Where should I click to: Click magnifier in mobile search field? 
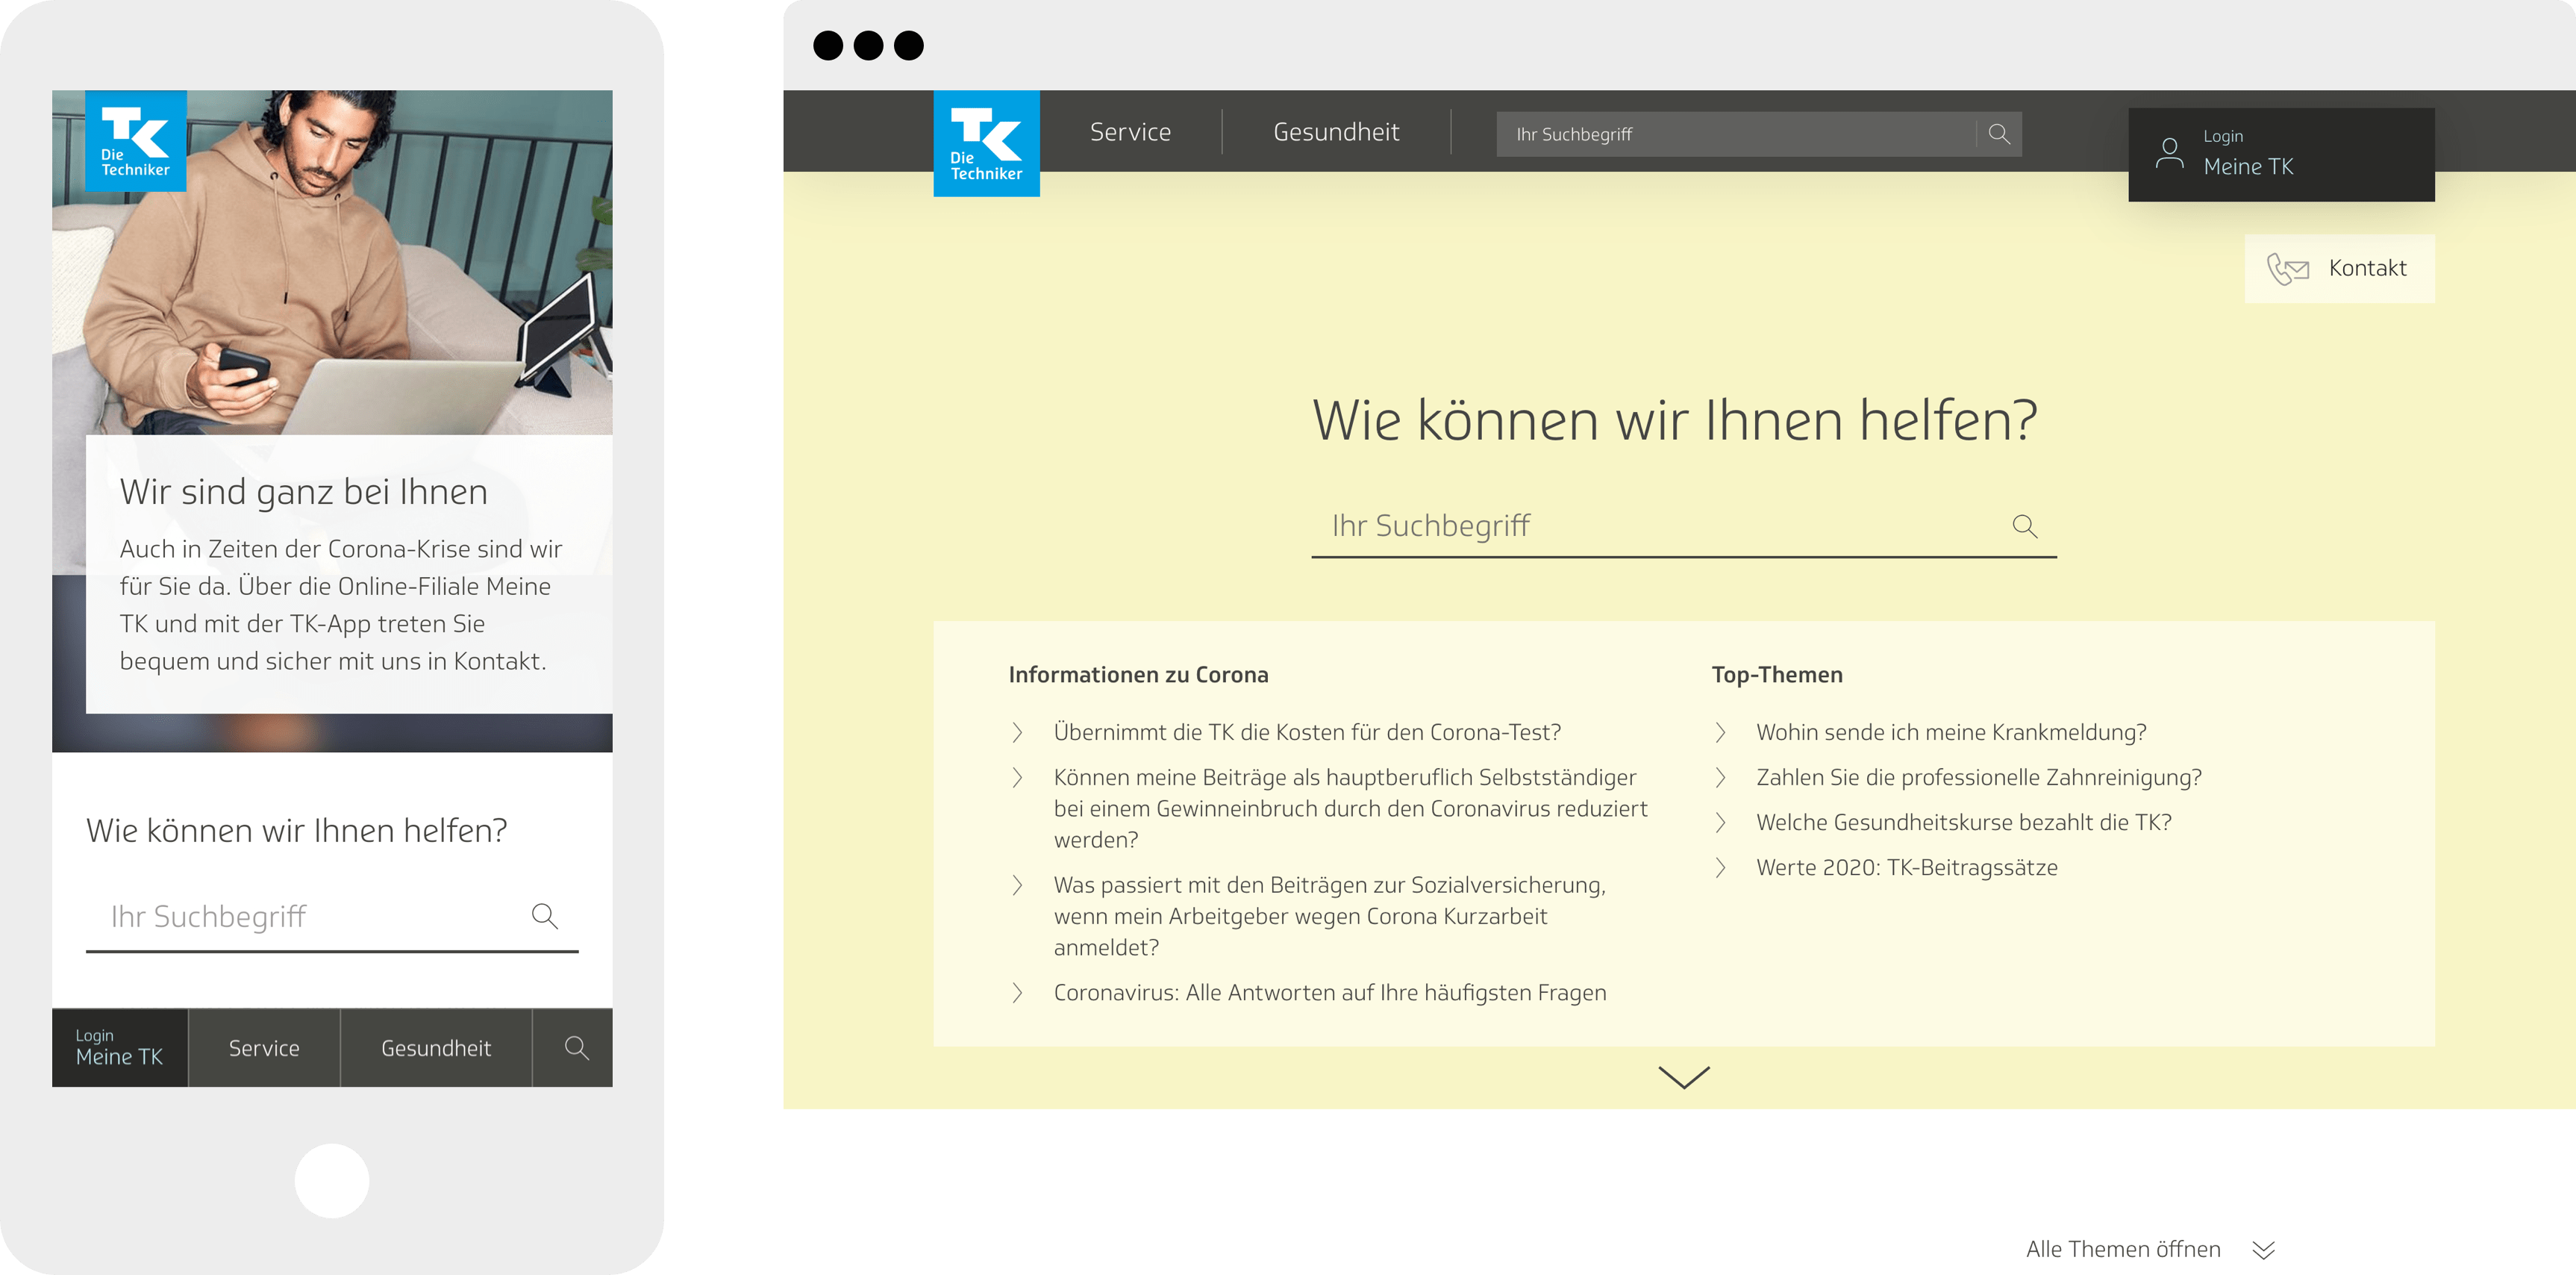[545, 916]
